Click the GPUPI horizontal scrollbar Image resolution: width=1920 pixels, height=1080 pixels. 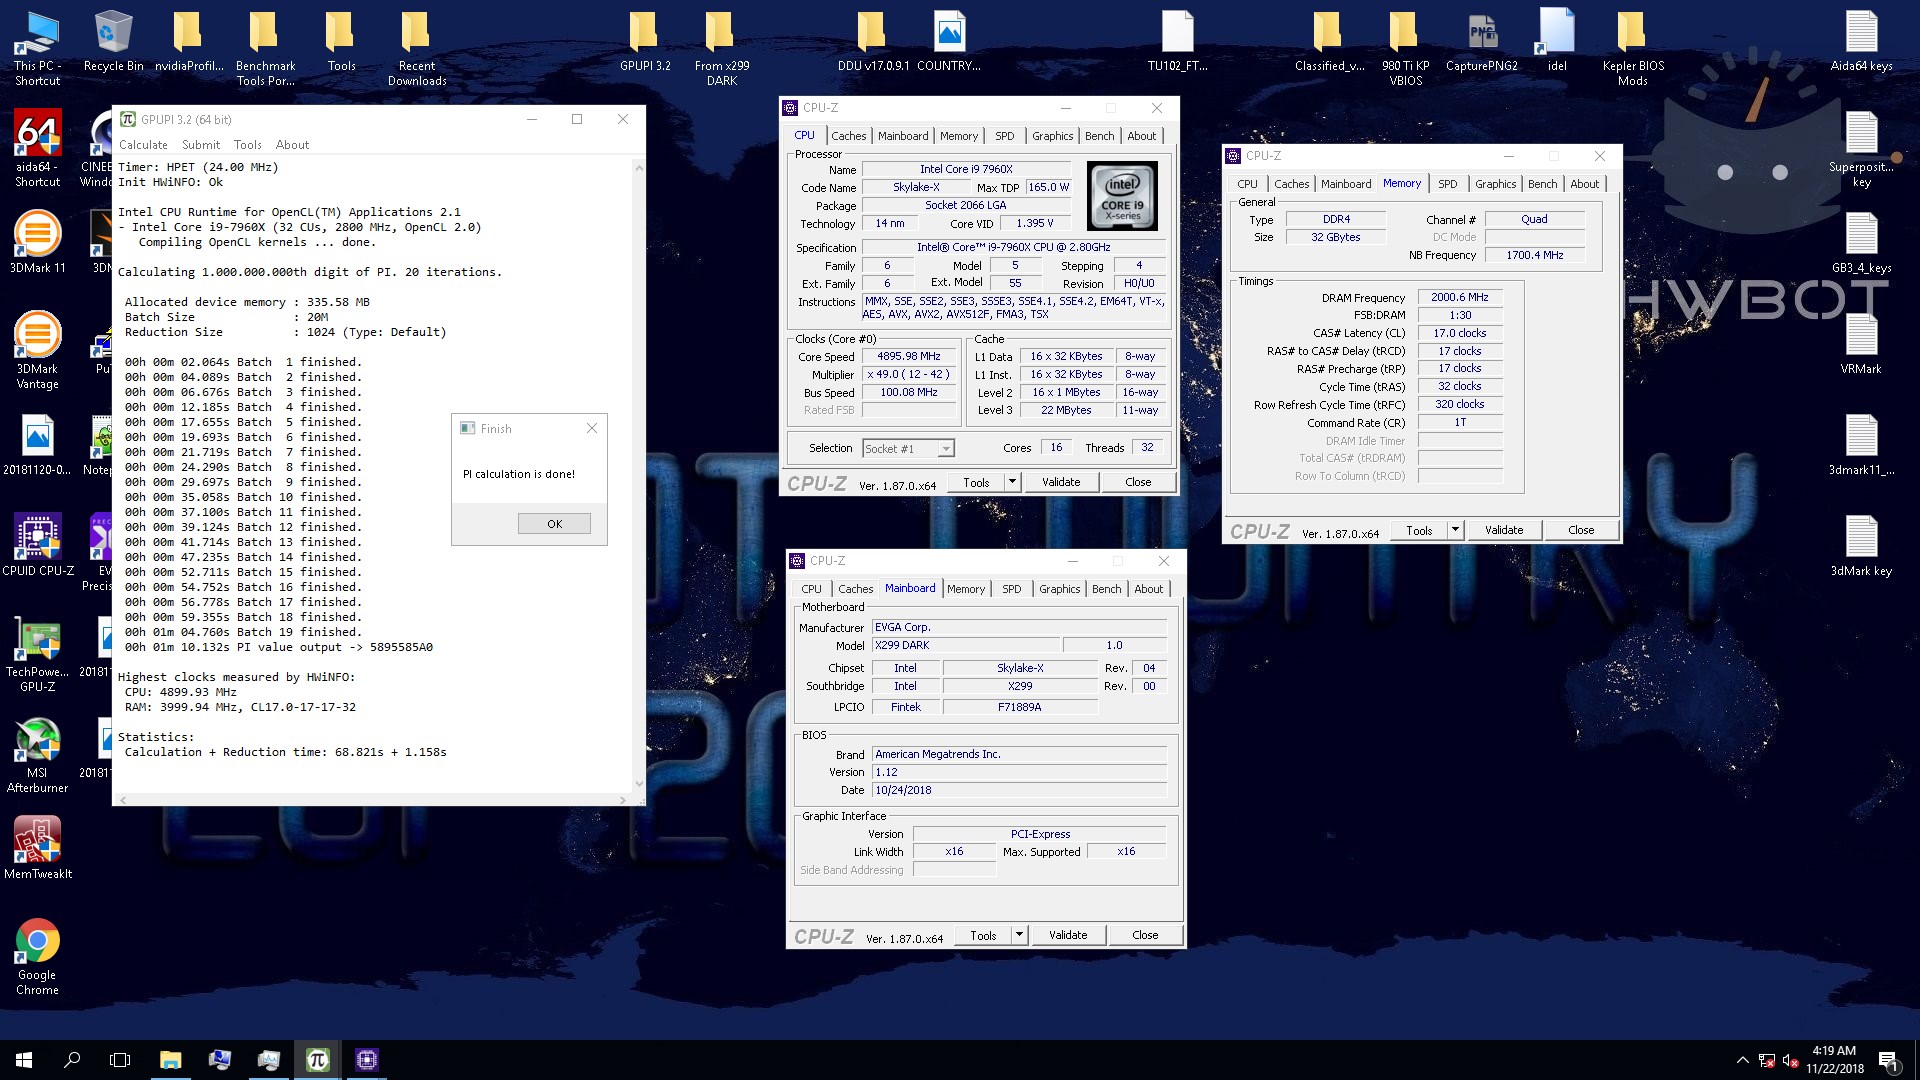pos(373,800)
